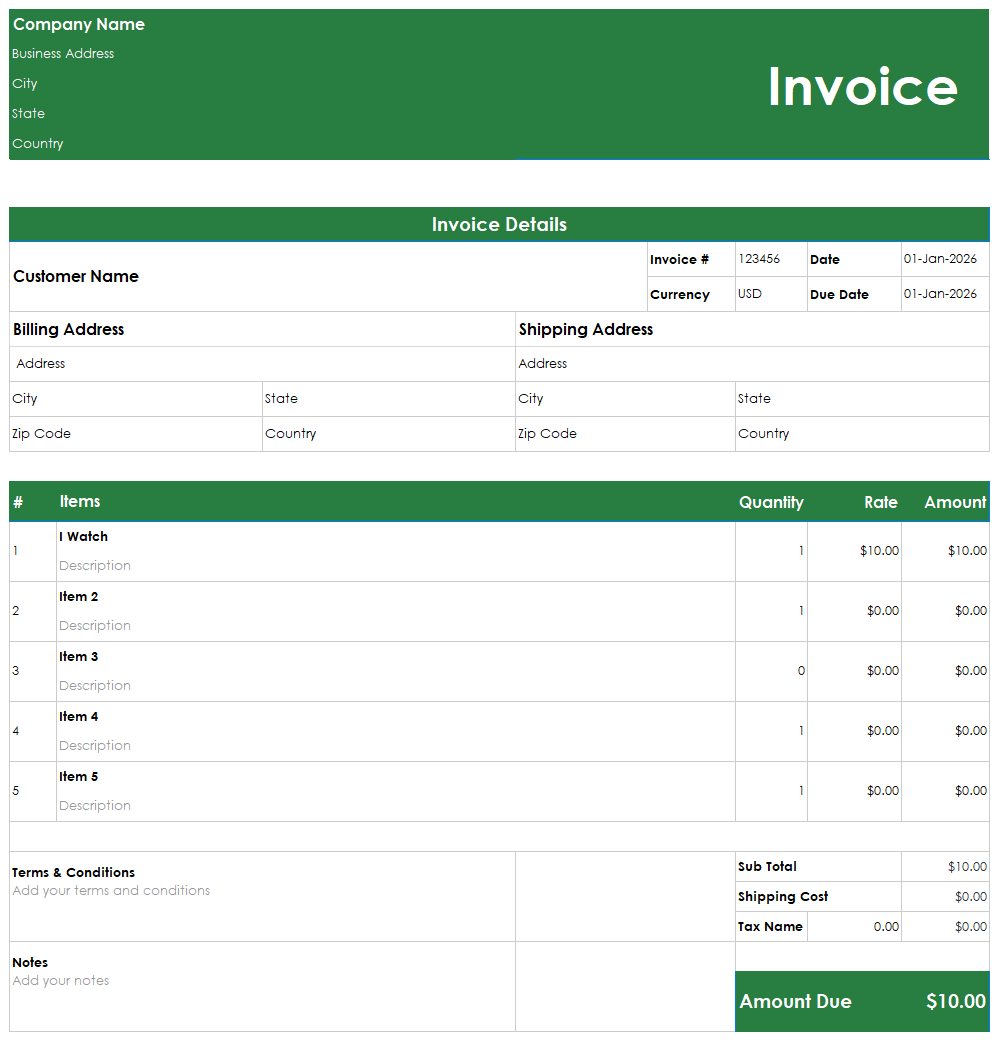Select the Quantity cell for Item 3

(x=771, y=670)
